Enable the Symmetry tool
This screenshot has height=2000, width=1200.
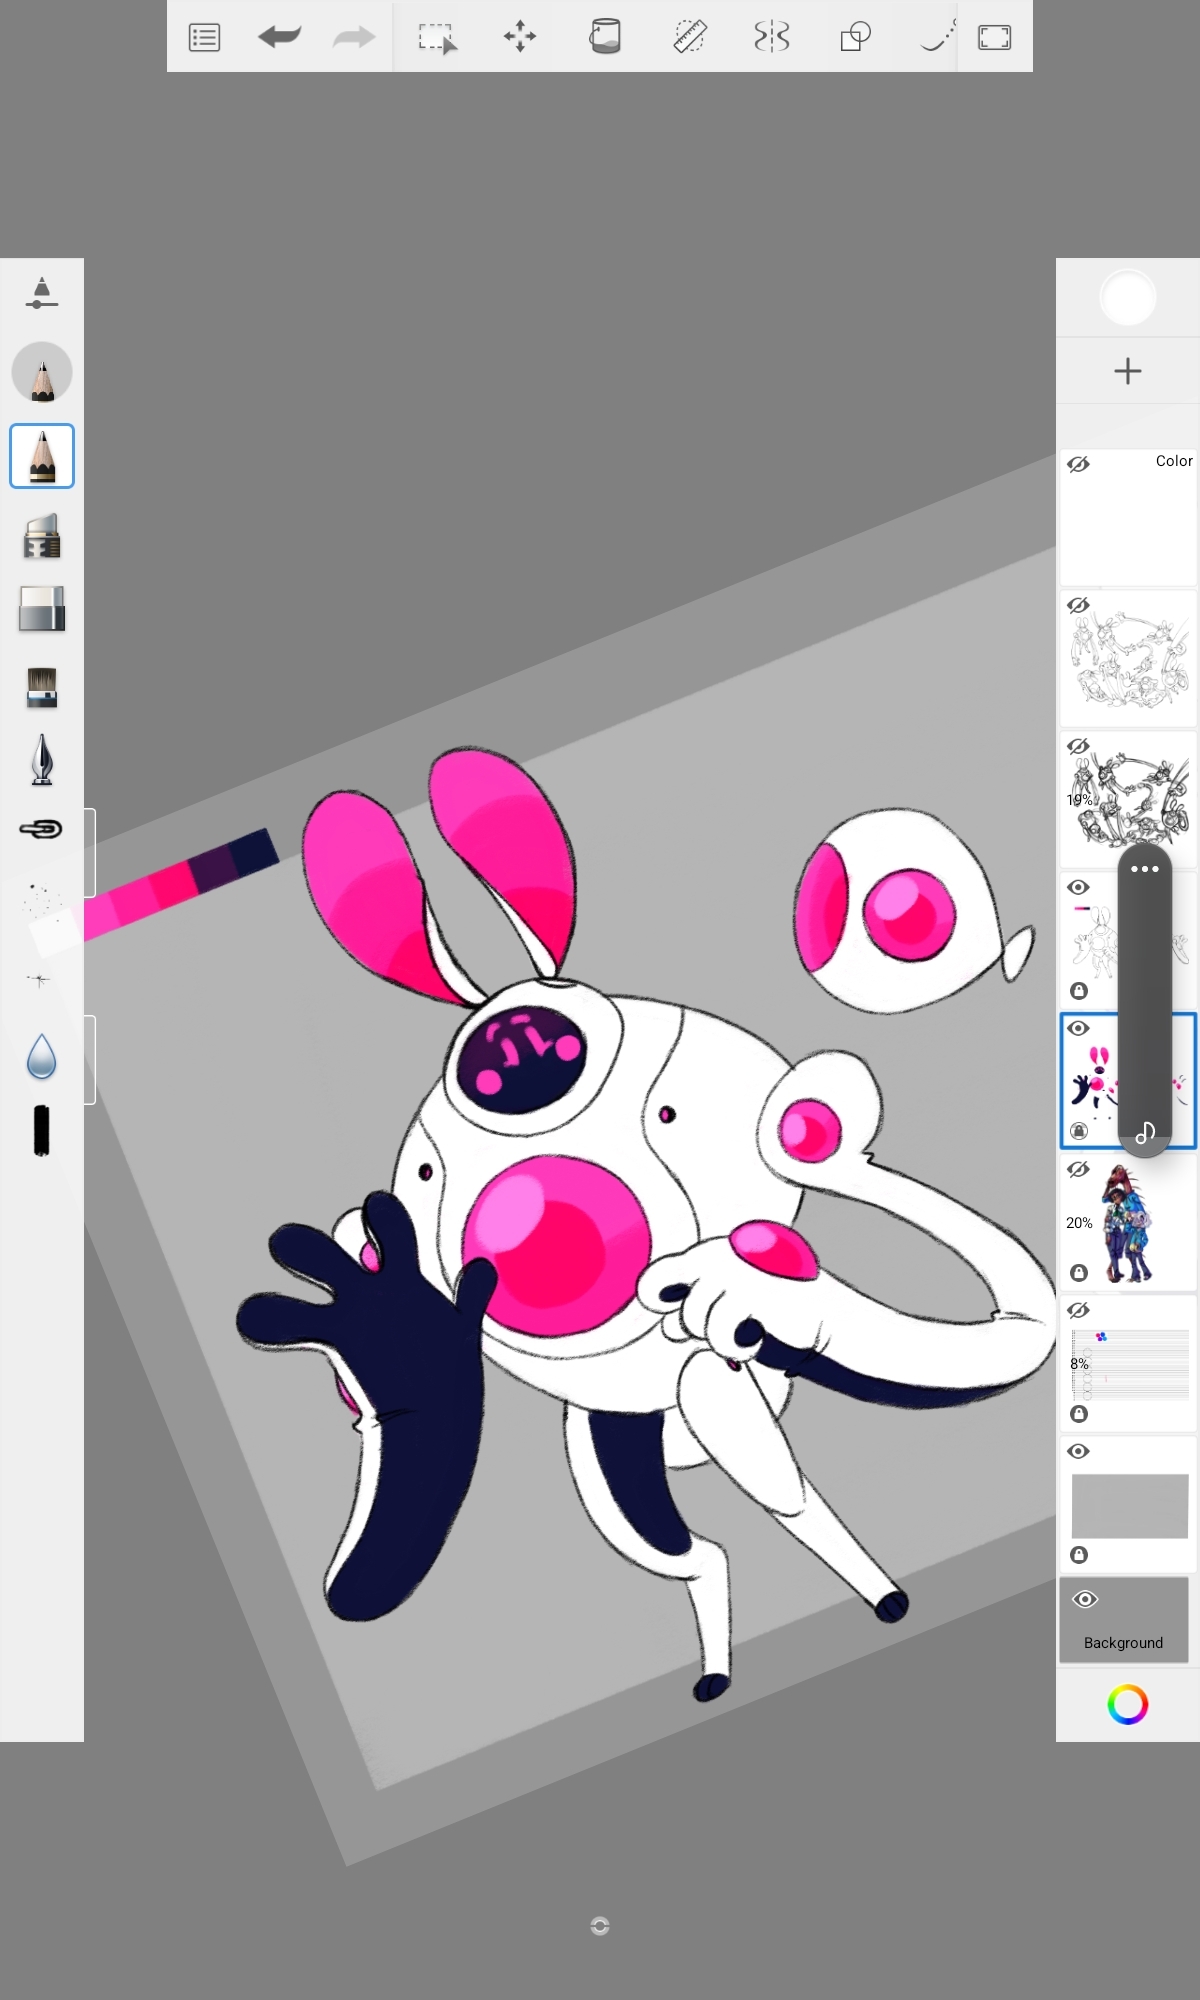[771, 37]
